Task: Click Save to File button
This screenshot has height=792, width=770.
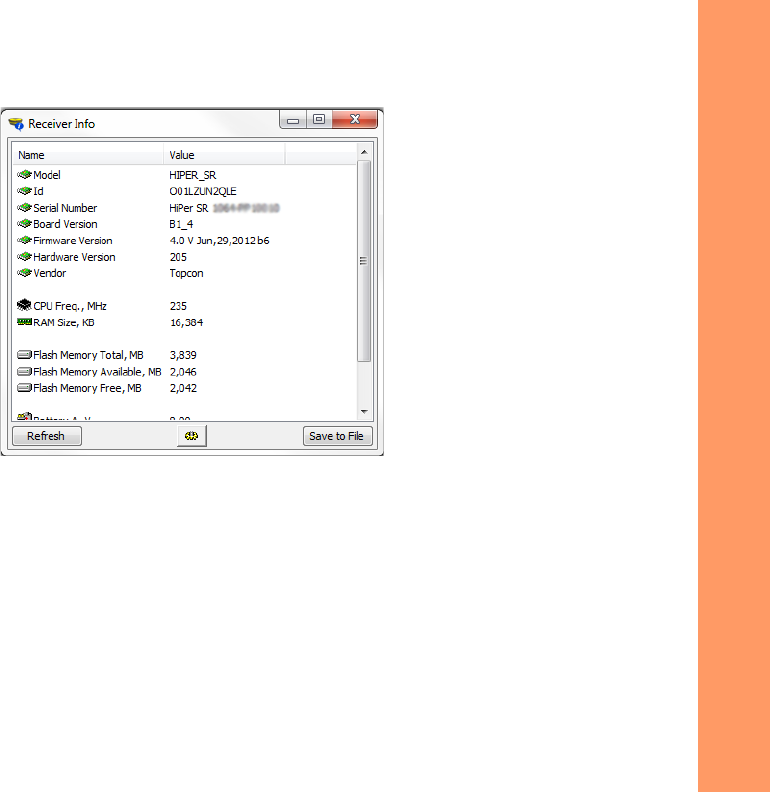Action: 338,436
